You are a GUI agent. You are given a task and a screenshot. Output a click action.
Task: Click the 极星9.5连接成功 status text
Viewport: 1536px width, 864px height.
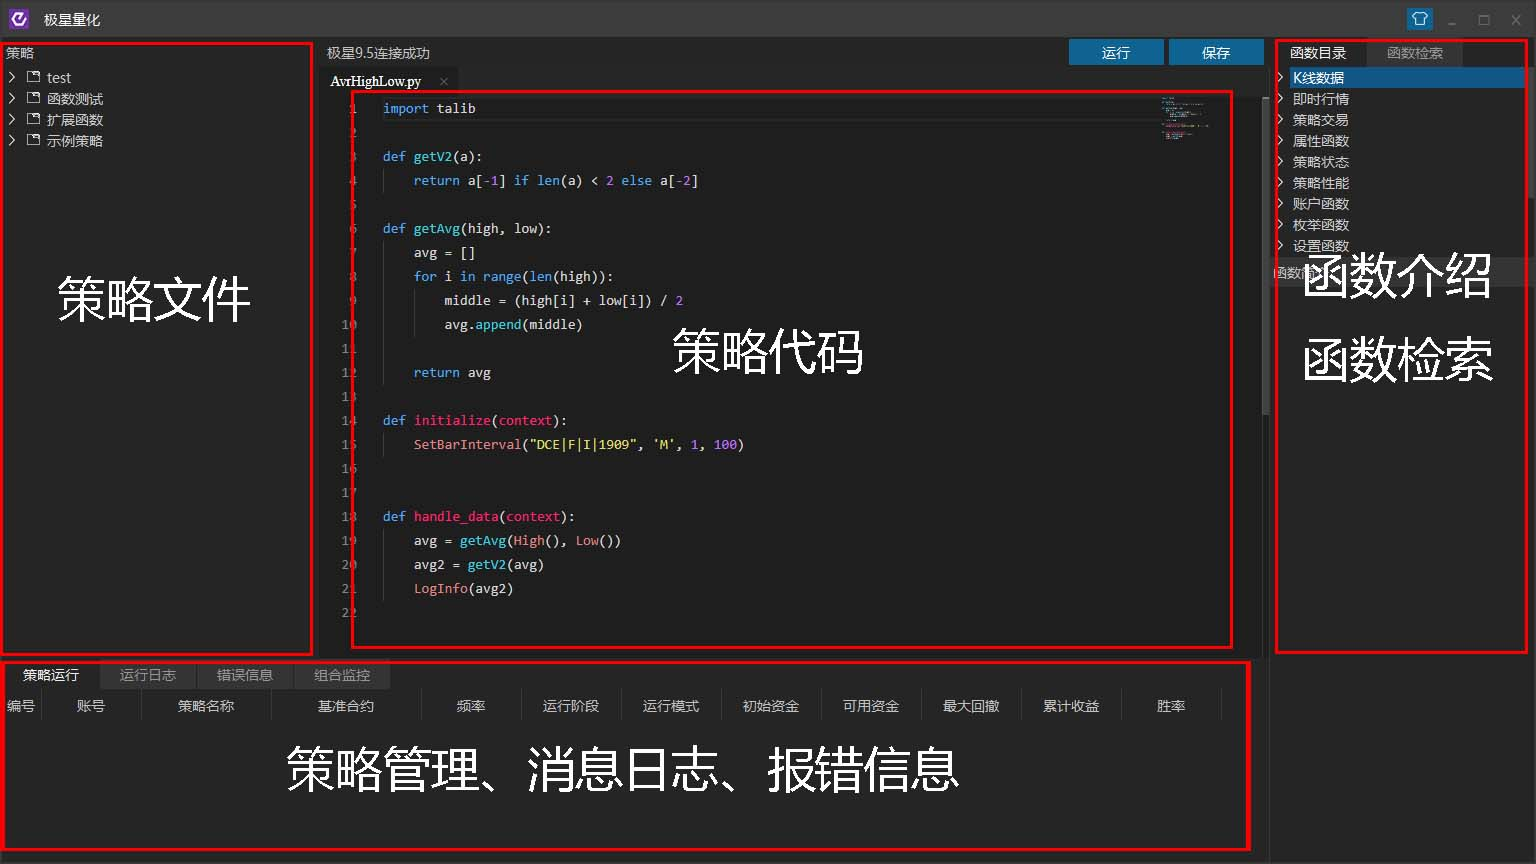coord(378,53)
